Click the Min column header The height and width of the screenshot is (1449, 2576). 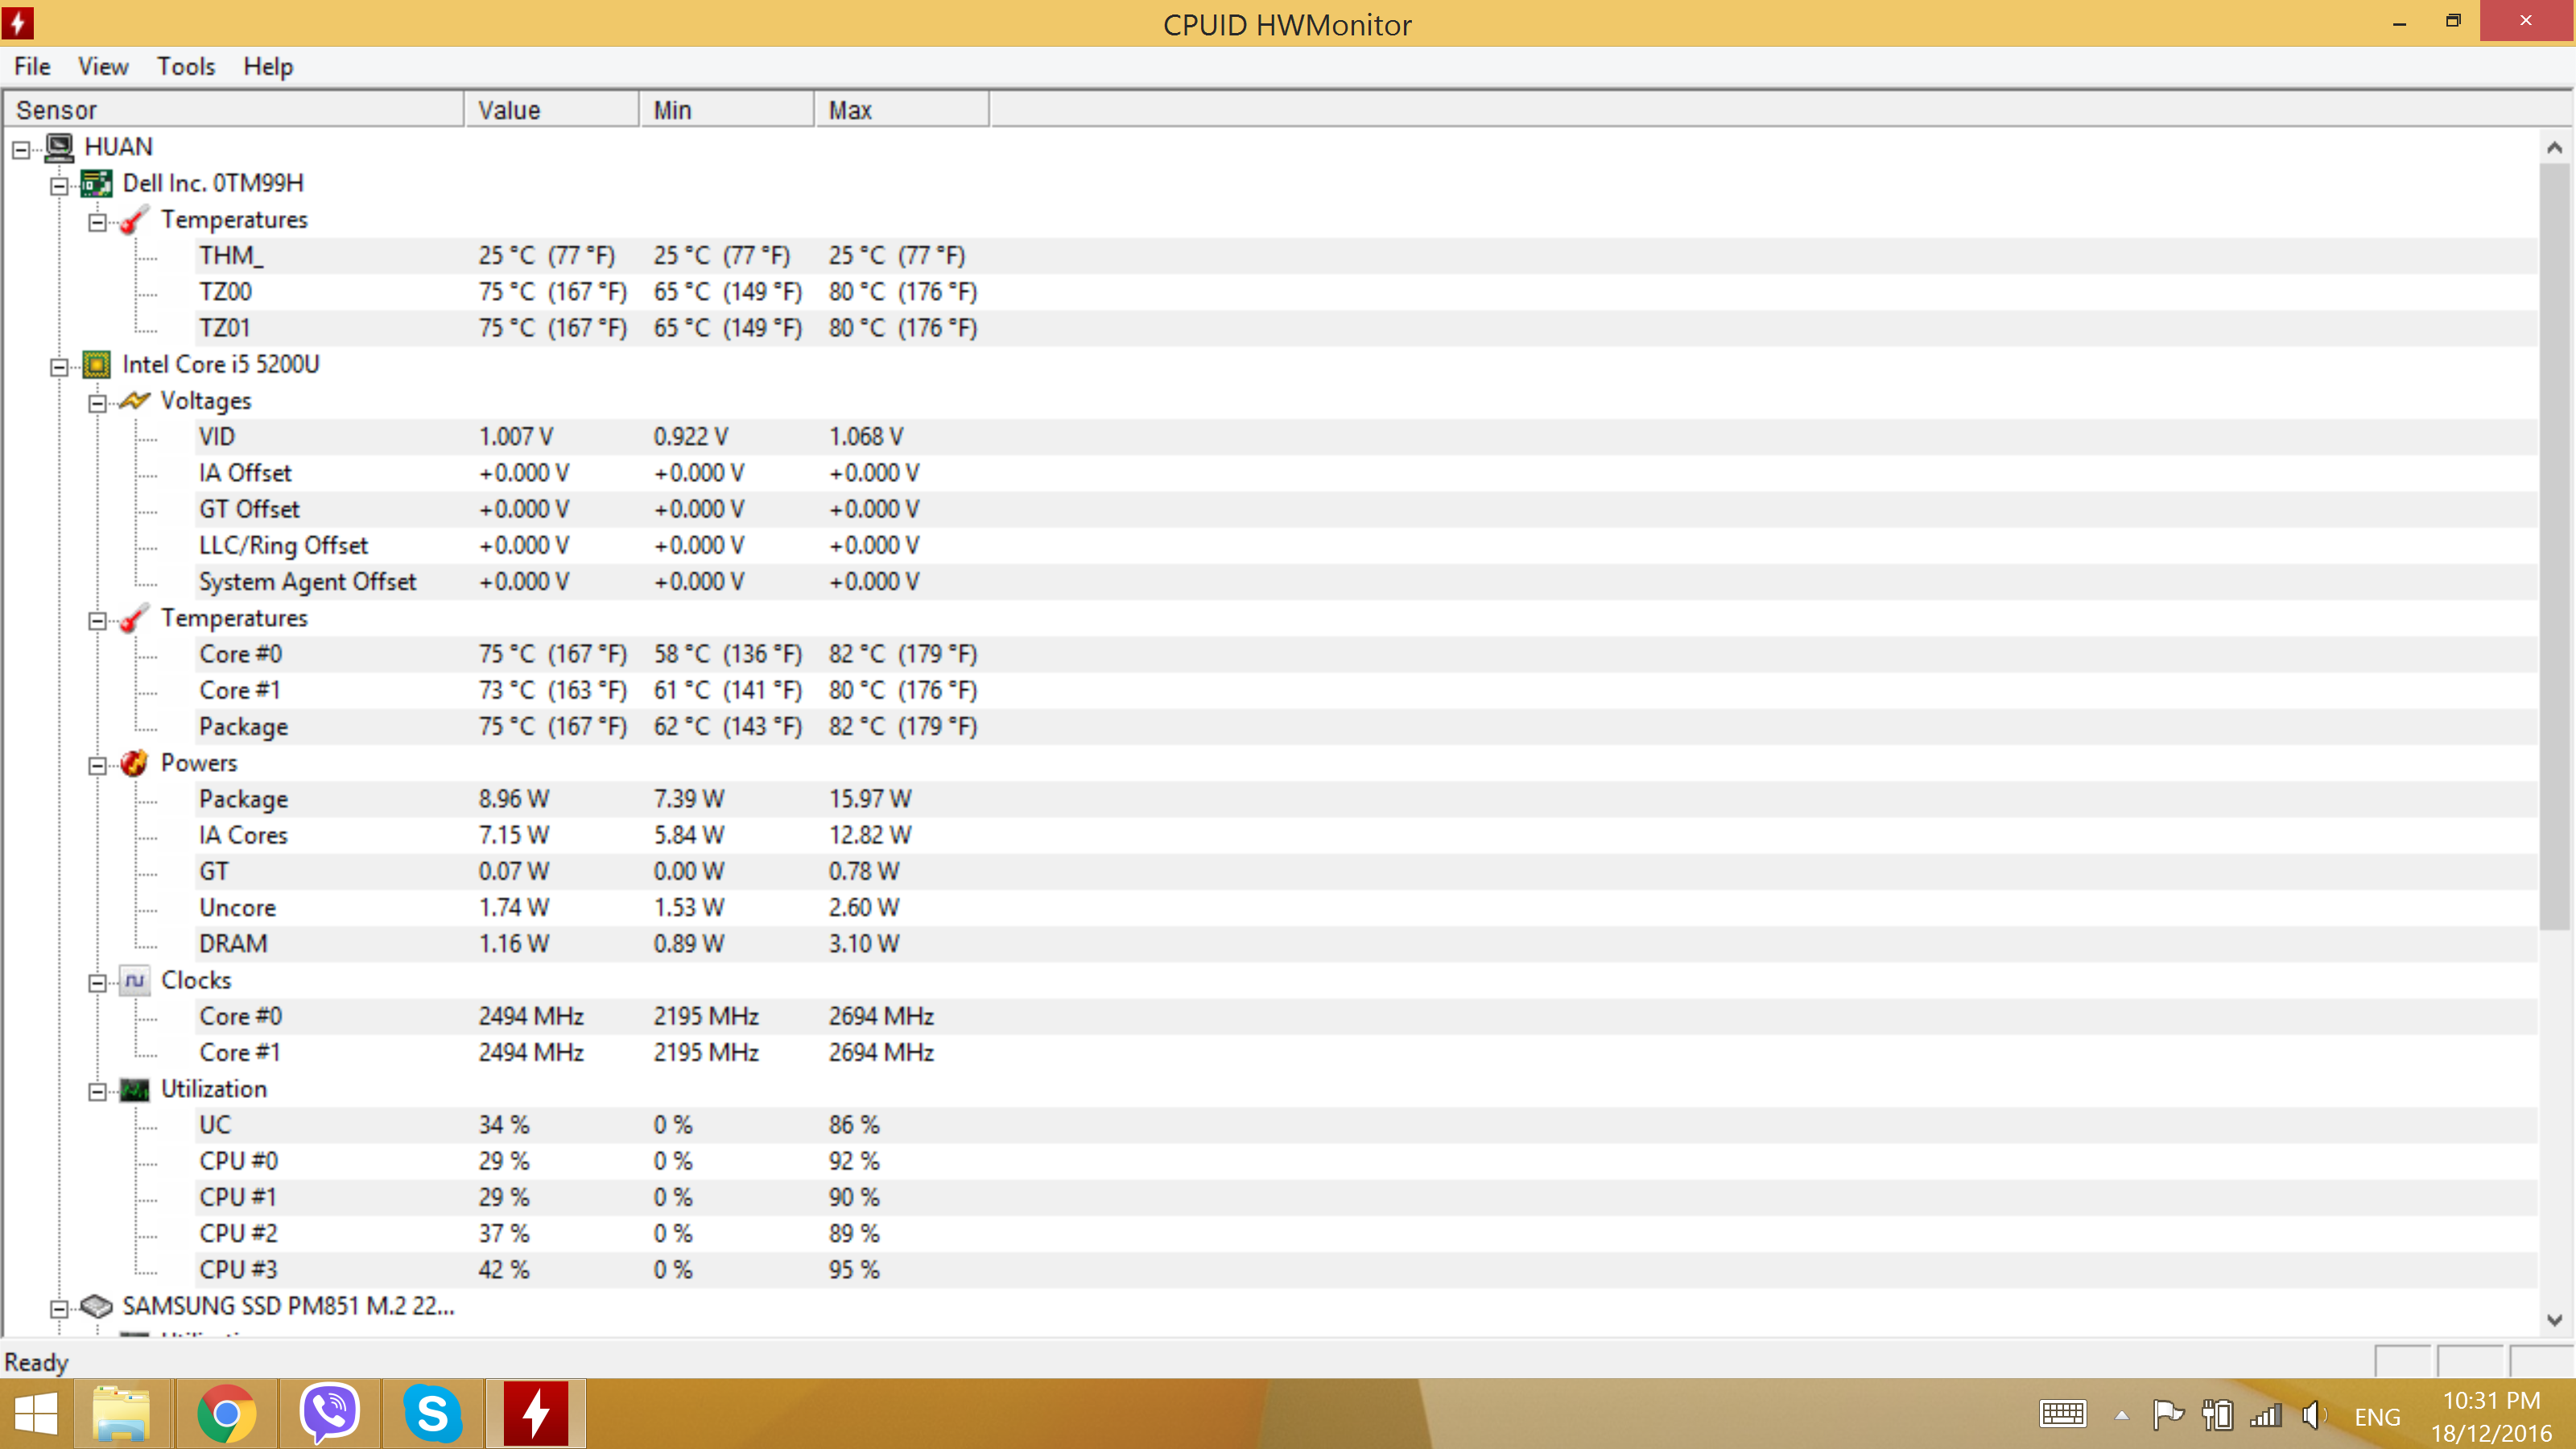pos(727,110)
